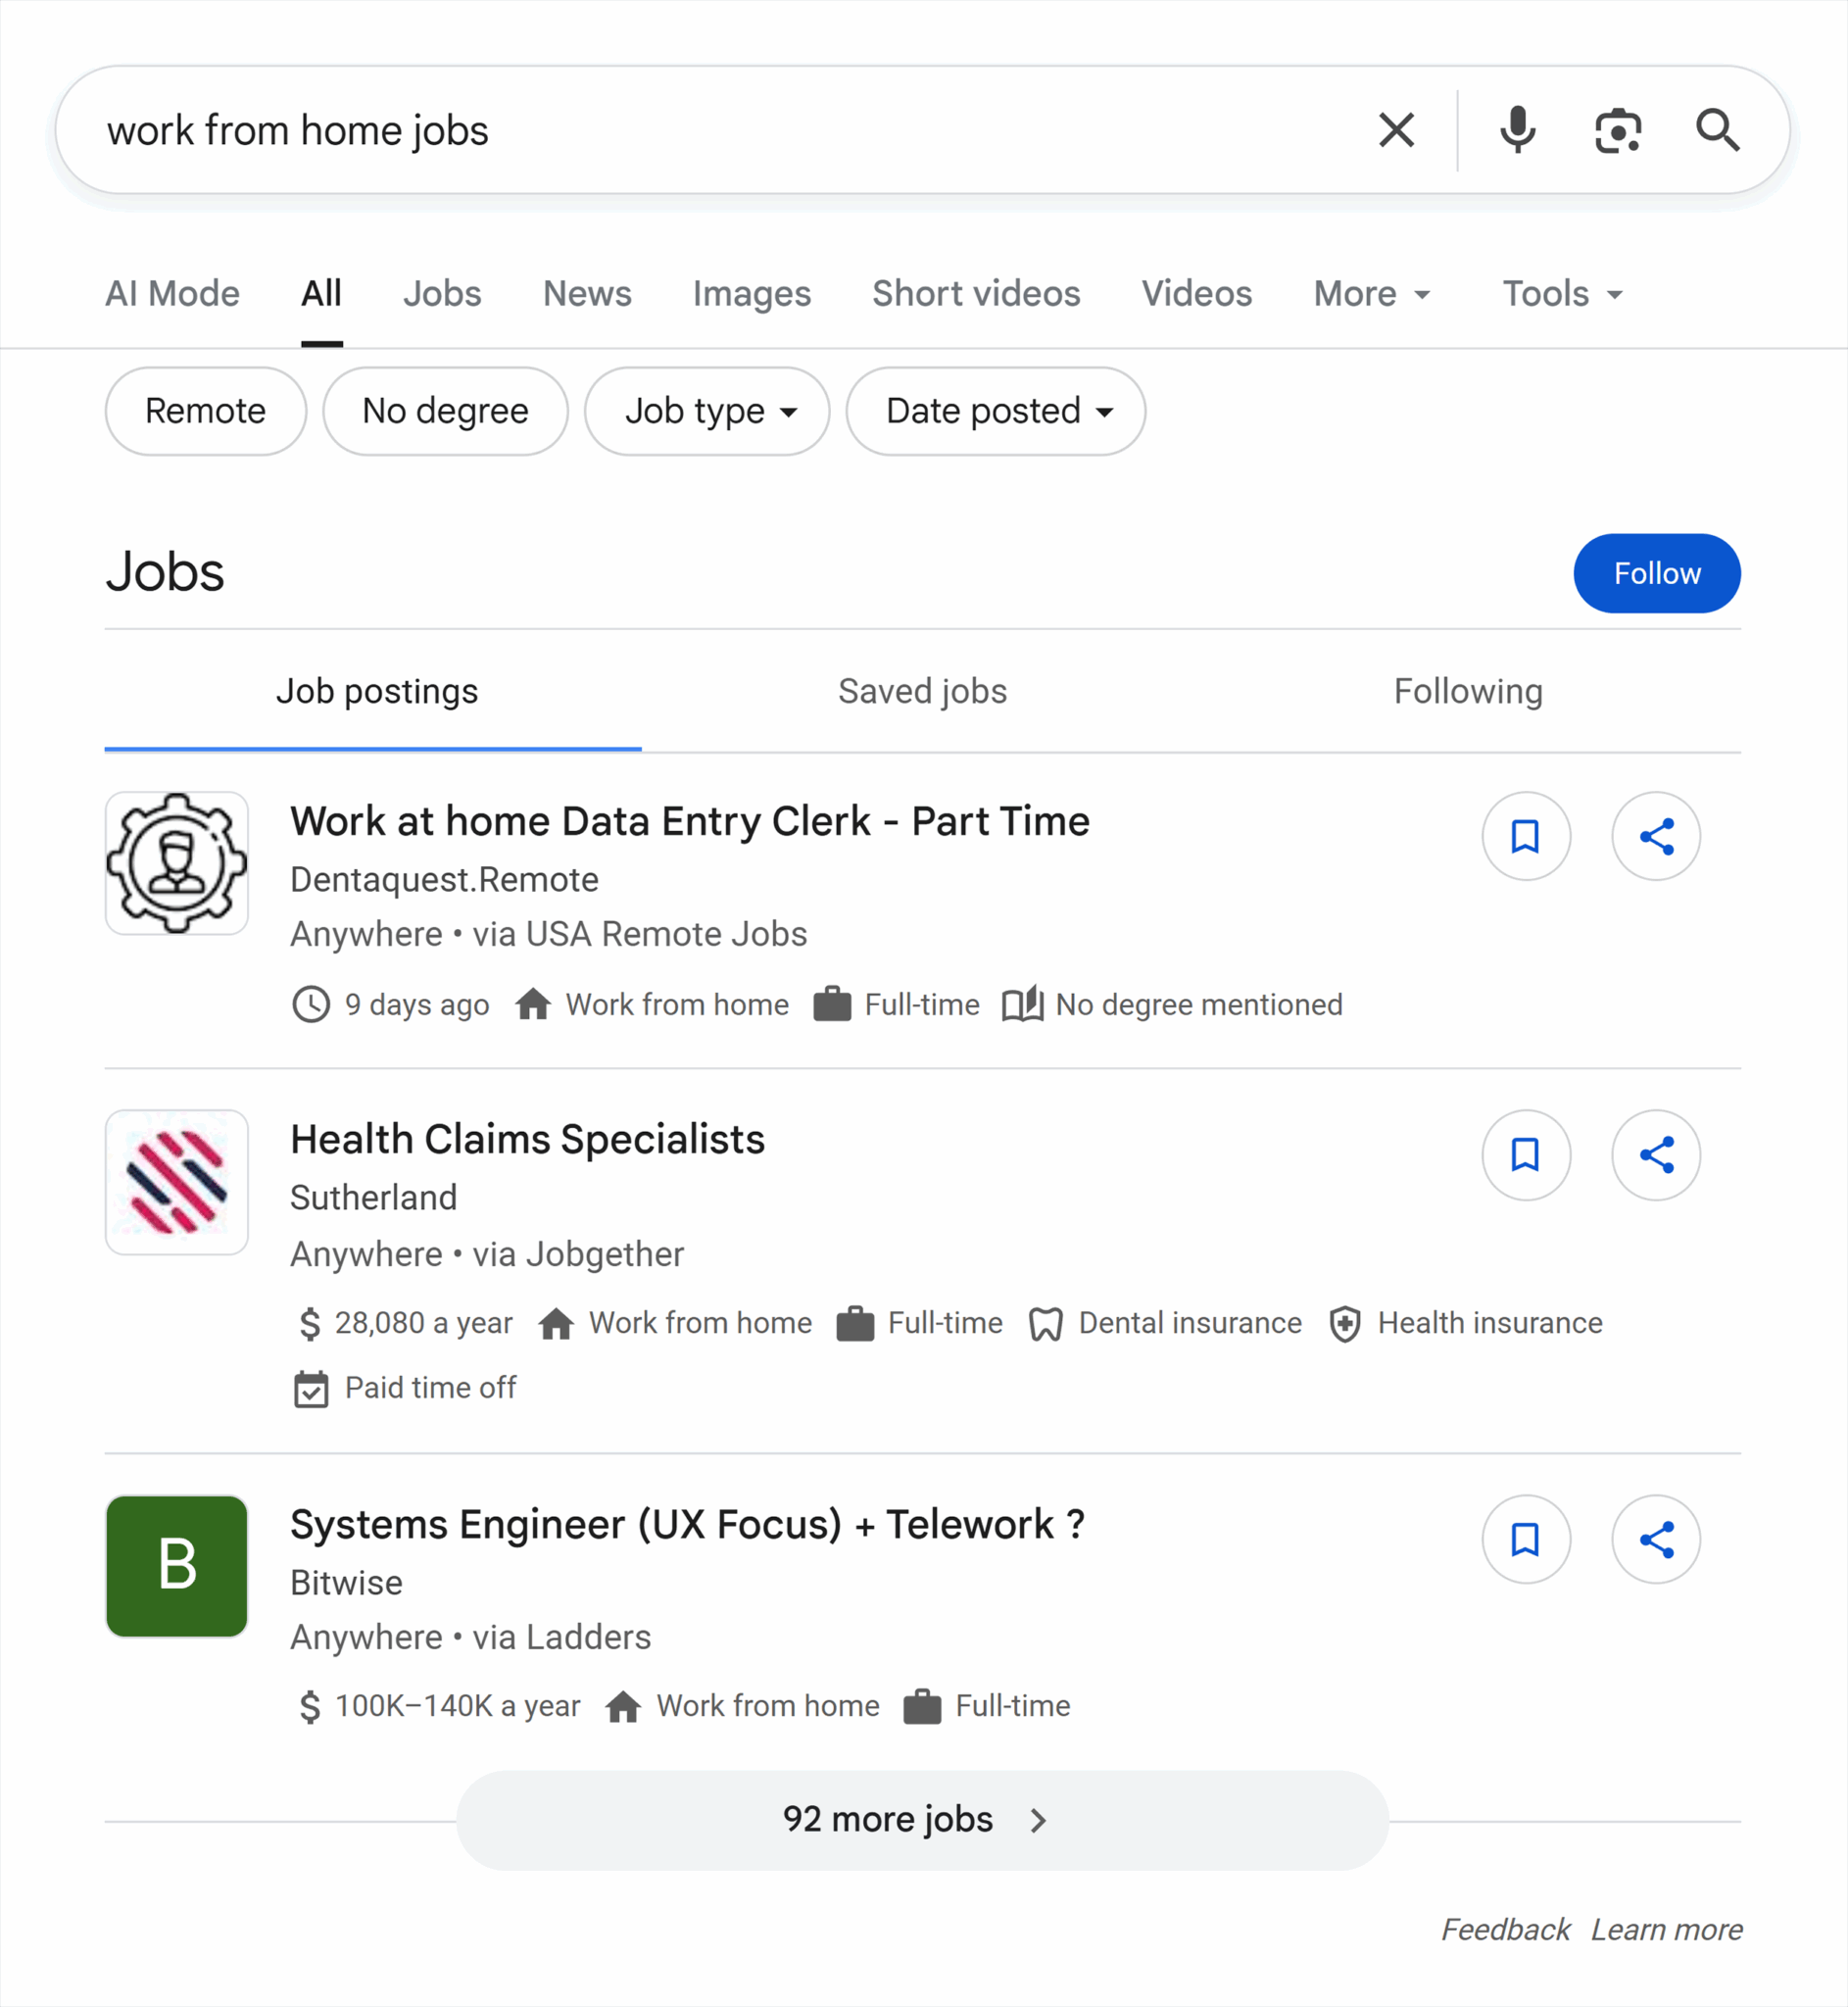1848x2007 pixels.
Task: Open the Following tab
Action: 1468,691
